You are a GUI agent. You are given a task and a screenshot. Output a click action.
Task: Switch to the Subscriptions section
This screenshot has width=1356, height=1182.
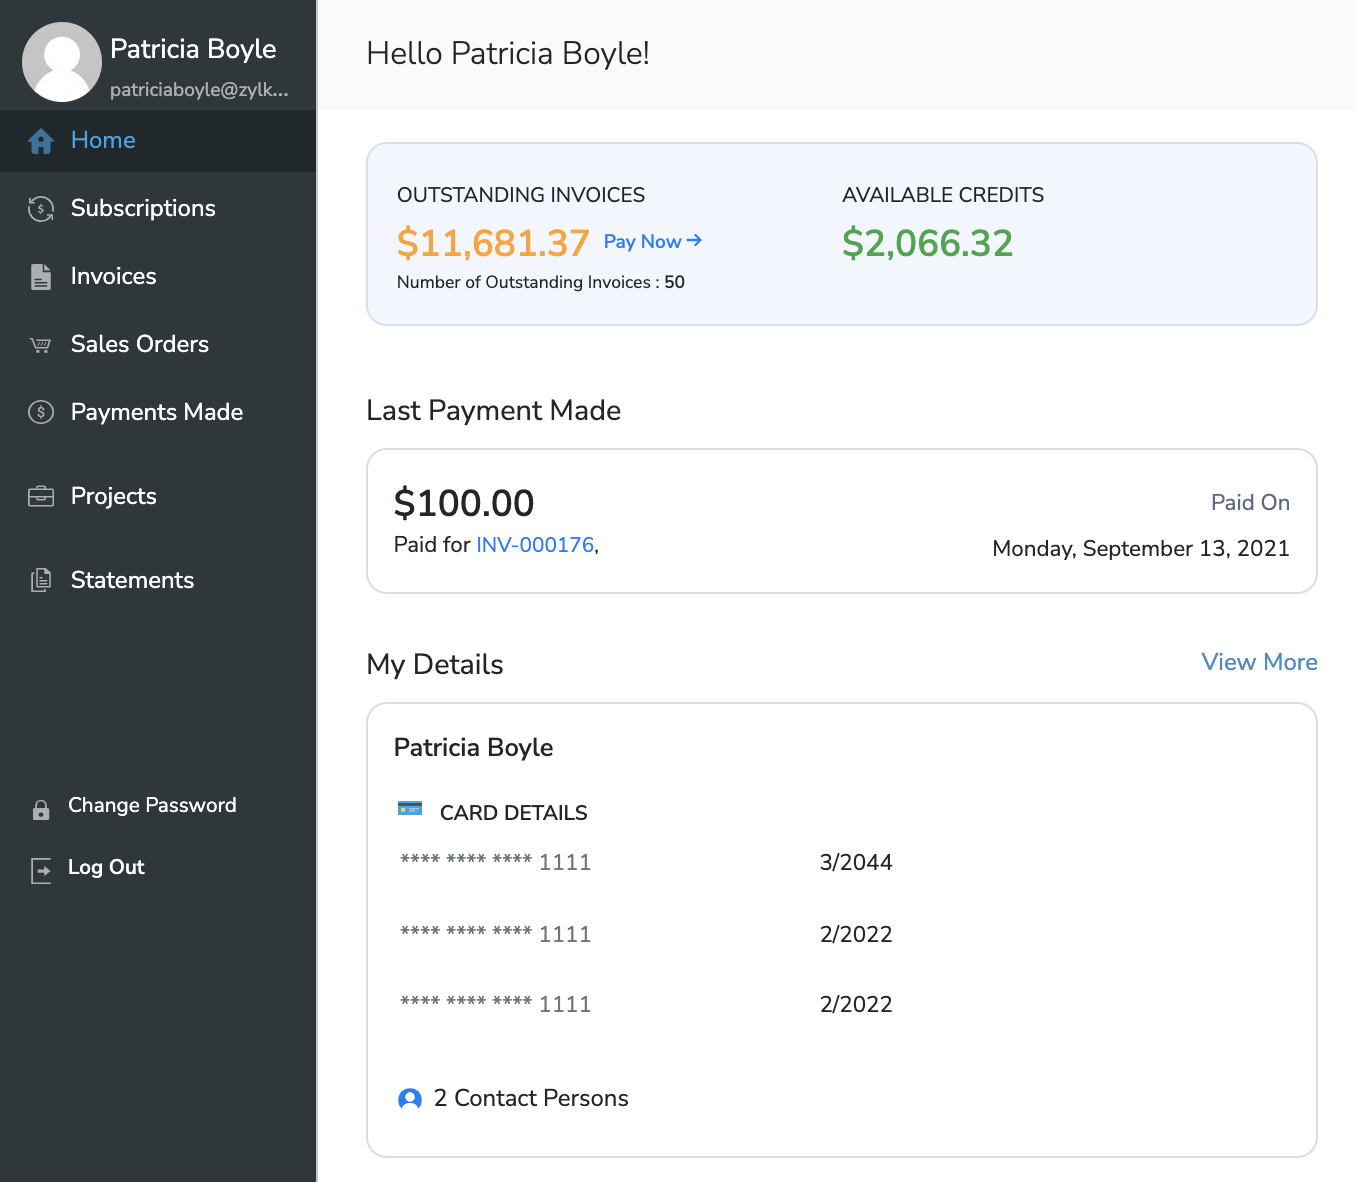[x=143, y=208]
